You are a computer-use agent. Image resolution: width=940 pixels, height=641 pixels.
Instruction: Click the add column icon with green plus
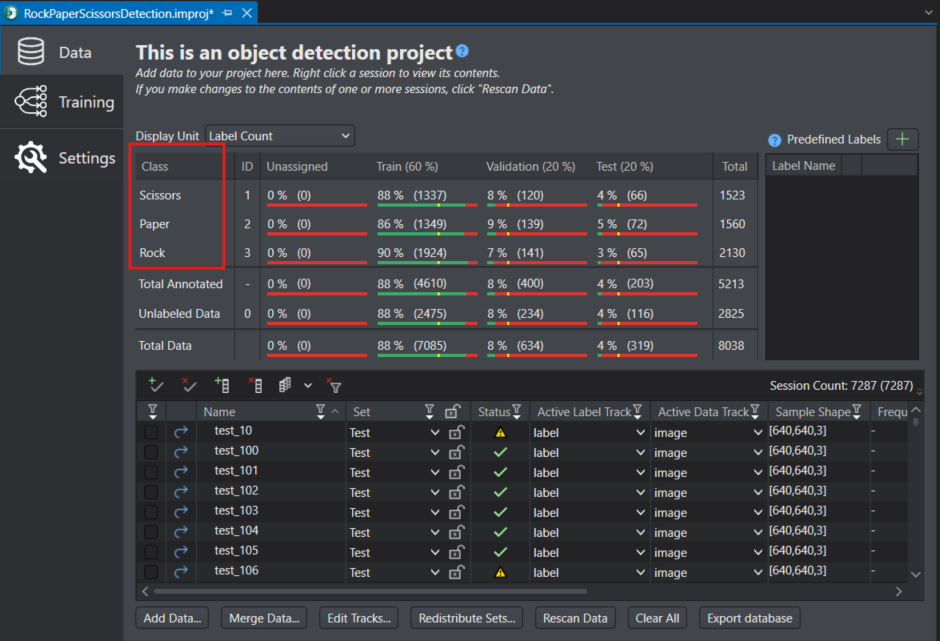[222, 385]
